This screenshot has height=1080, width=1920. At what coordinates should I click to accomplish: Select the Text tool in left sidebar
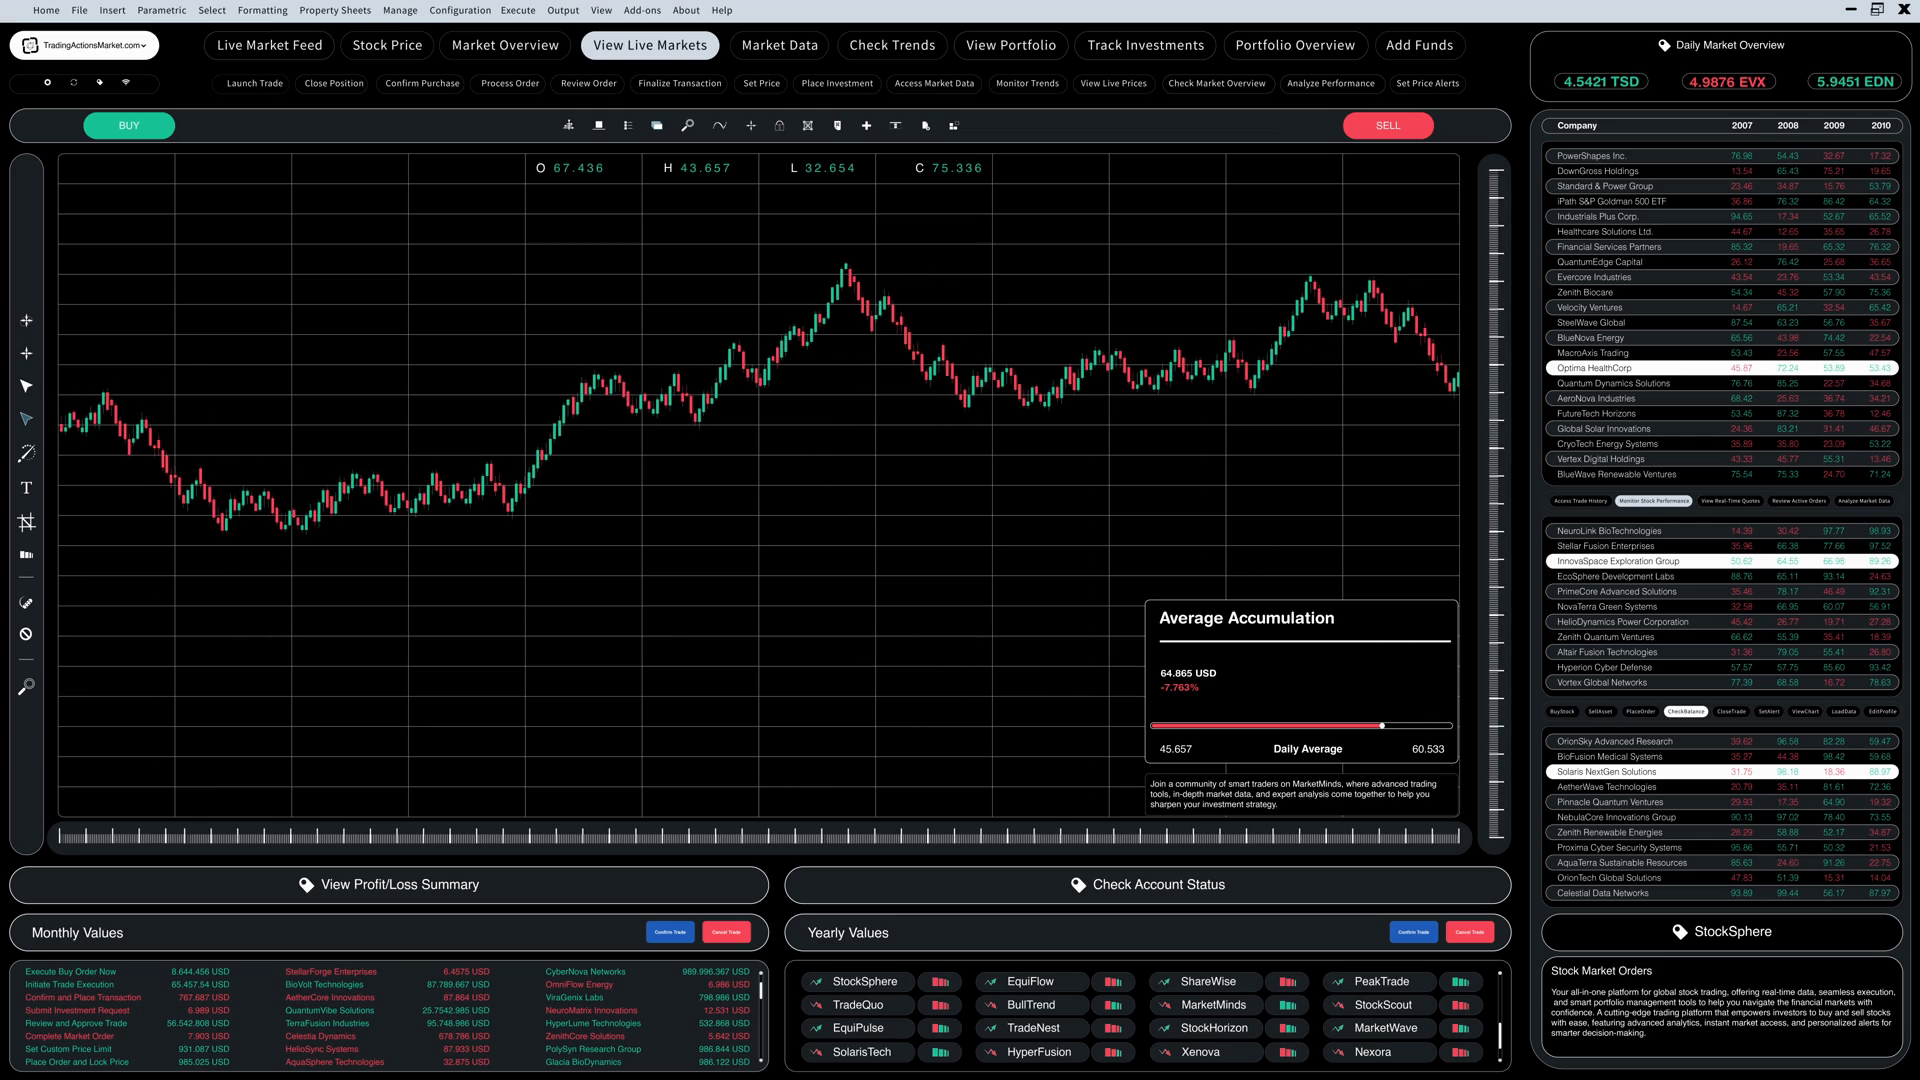(27, 488)
